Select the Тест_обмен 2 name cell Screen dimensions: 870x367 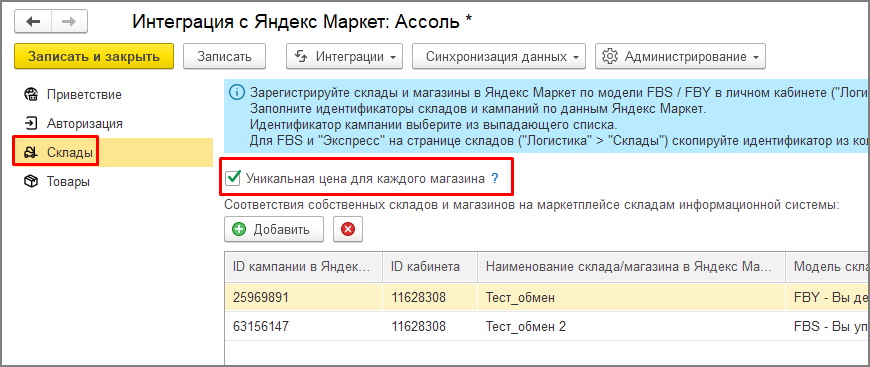(x=631, y=326)
